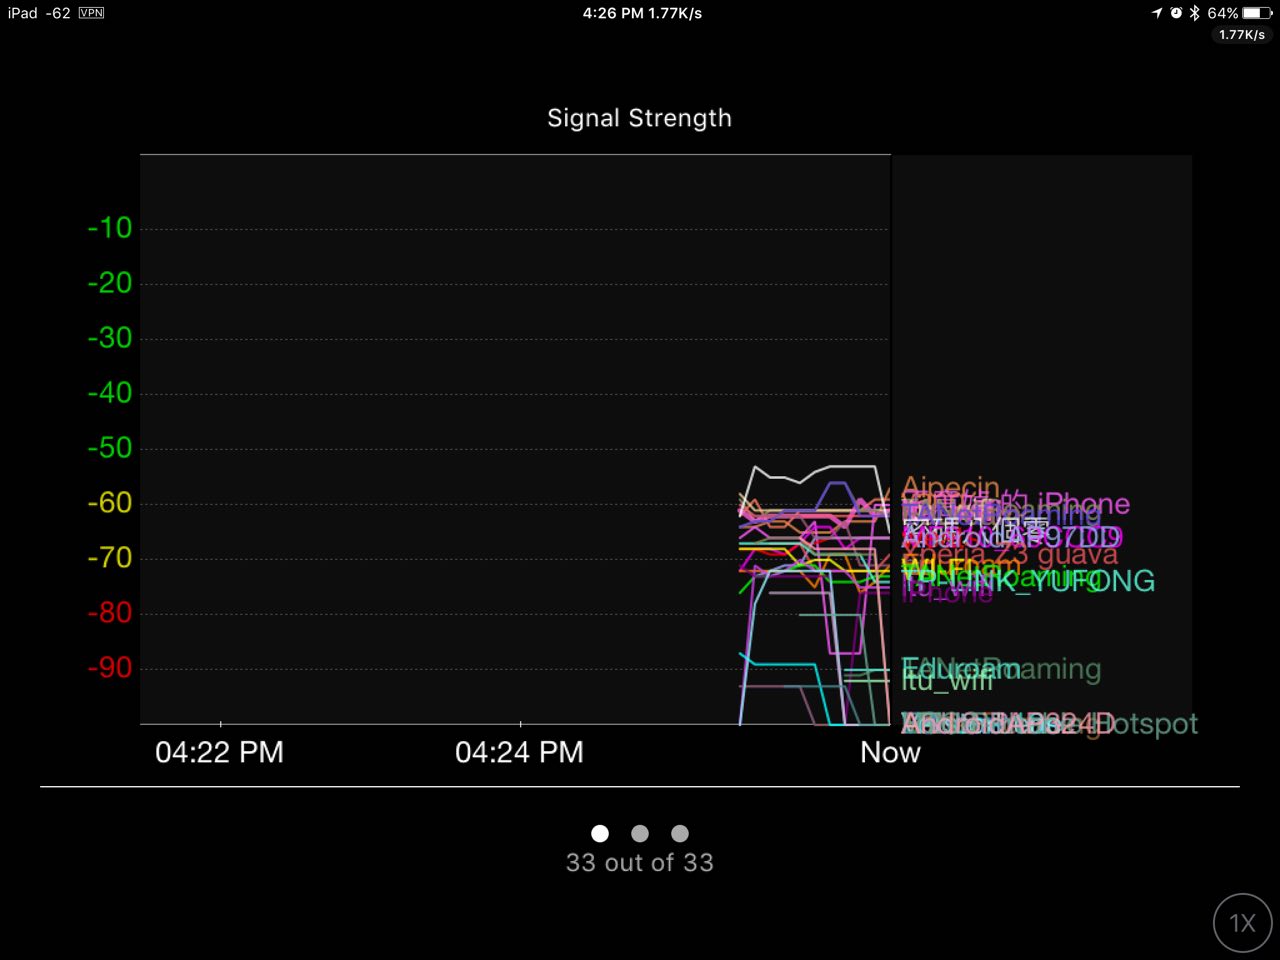
Task: Select the Aipecin network label
Action: [951, 488]
